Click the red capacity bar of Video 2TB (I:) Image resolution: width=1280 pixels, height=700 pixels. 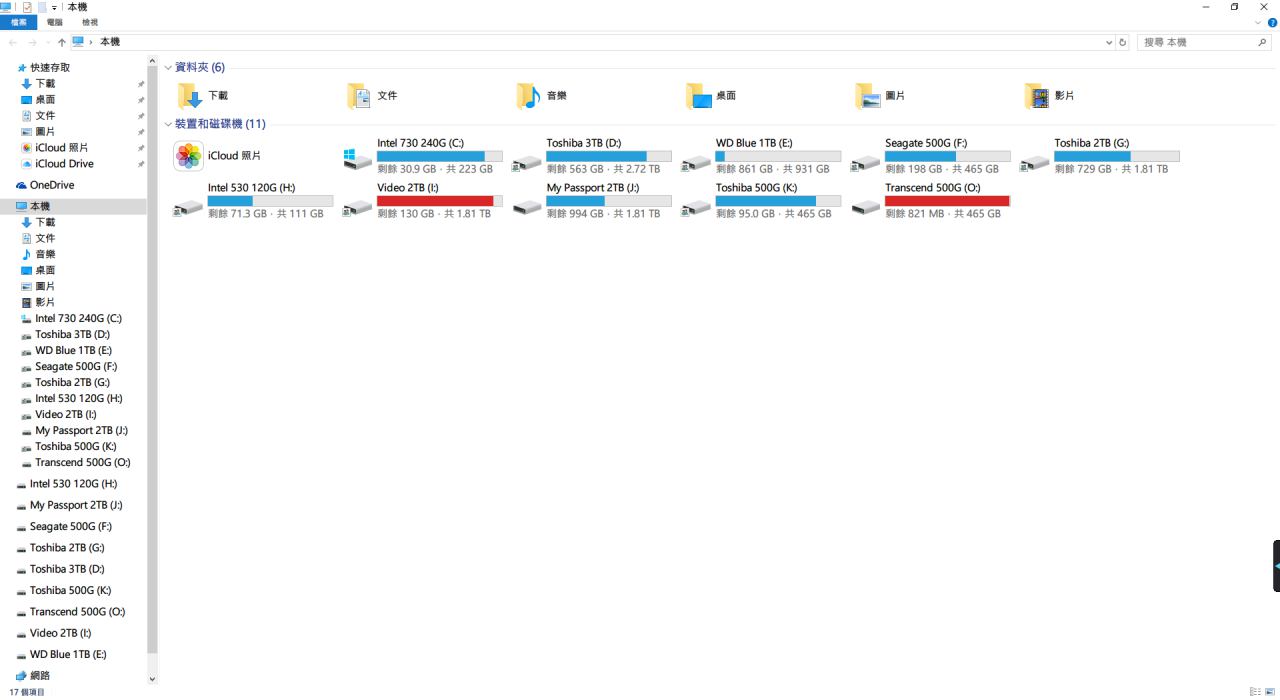click(x=439, y=201)
